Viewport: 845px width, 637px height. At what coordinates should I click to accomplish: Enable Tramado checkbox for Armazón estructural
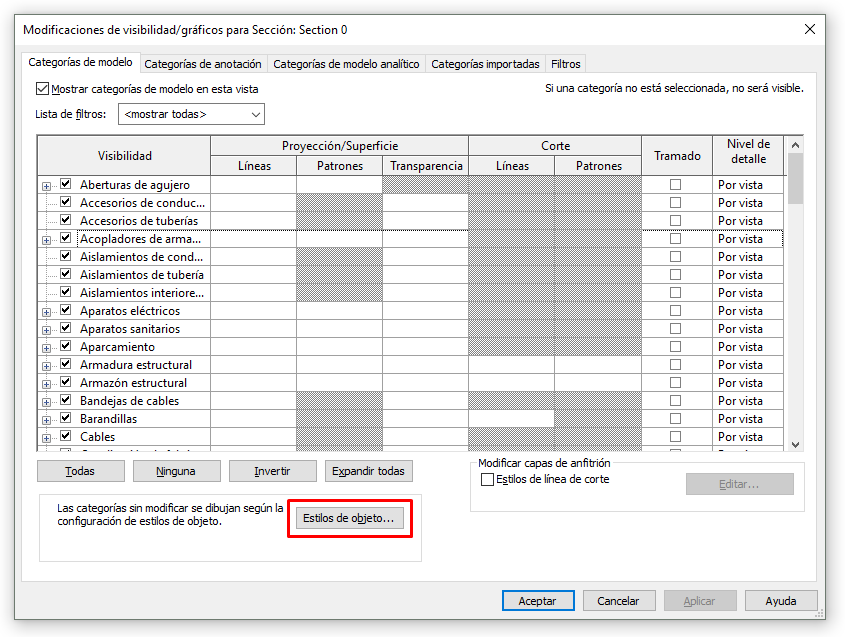675,382
